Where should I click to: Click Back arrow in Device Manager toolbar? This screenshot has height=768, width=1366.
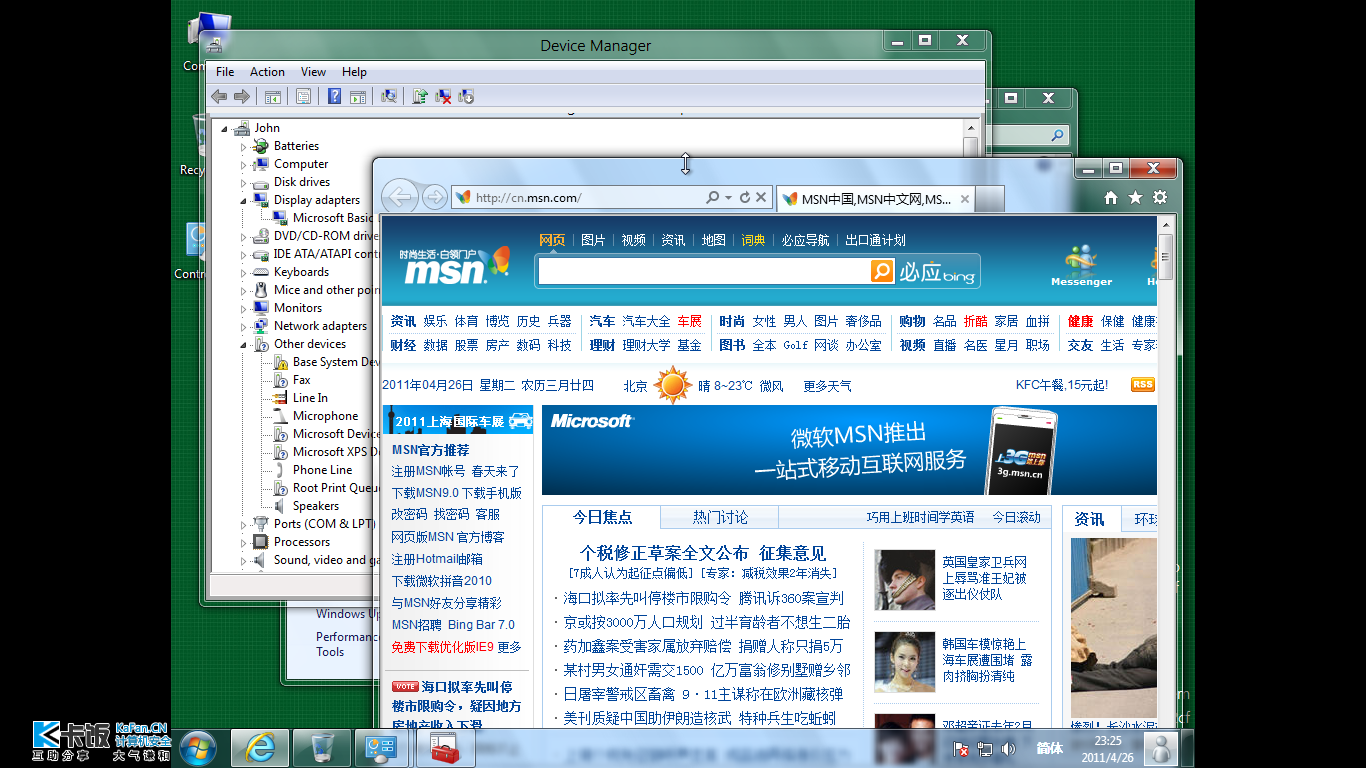point(219,97)
